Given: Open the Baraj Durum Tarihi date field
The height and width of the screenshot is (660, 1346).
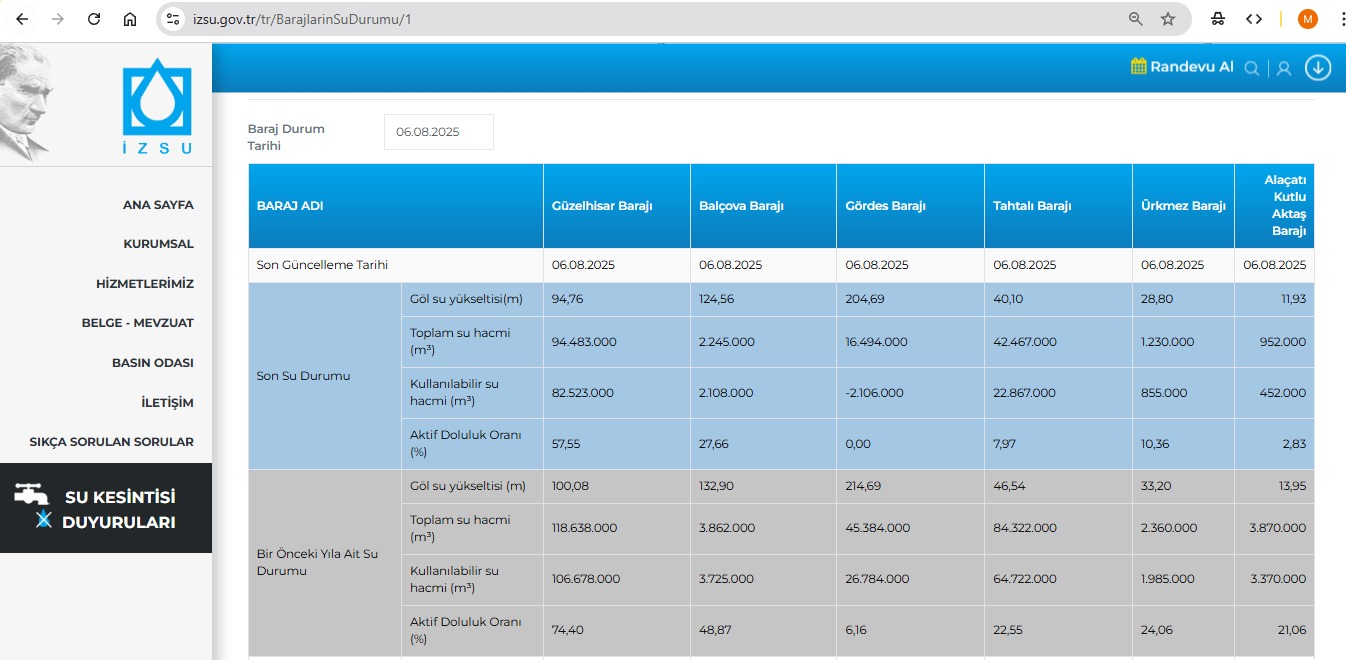Looking at the screenshot, I should pyautogui.click(x=438, y=132).
